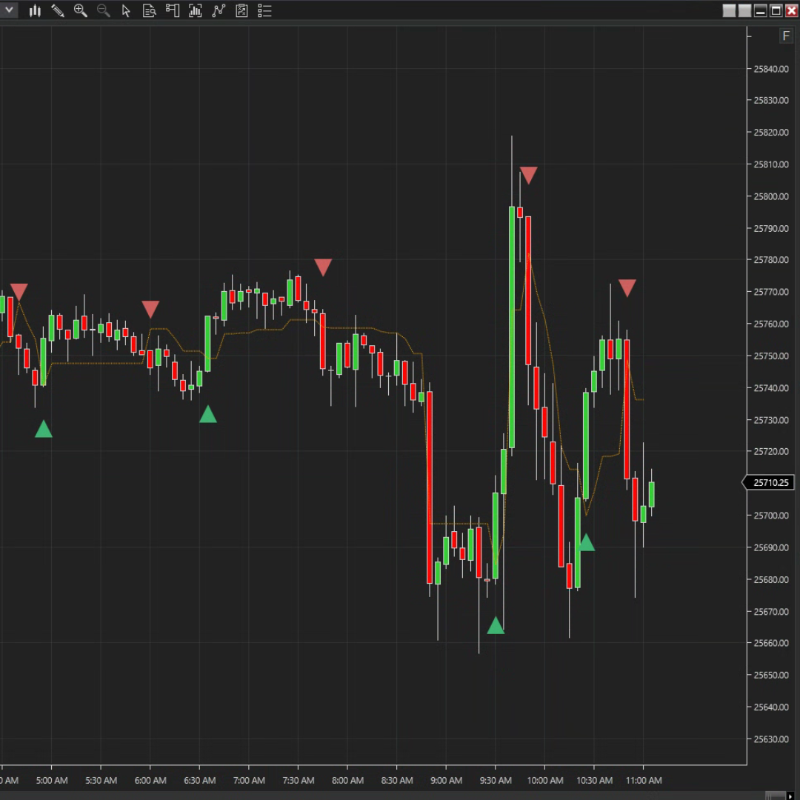Image resolution: width=800 pixels, height=800 pixels.
Task: Select the red sell arrow near 10:00 AM peak
Action: pyautogui.click(x=528, y=175)
